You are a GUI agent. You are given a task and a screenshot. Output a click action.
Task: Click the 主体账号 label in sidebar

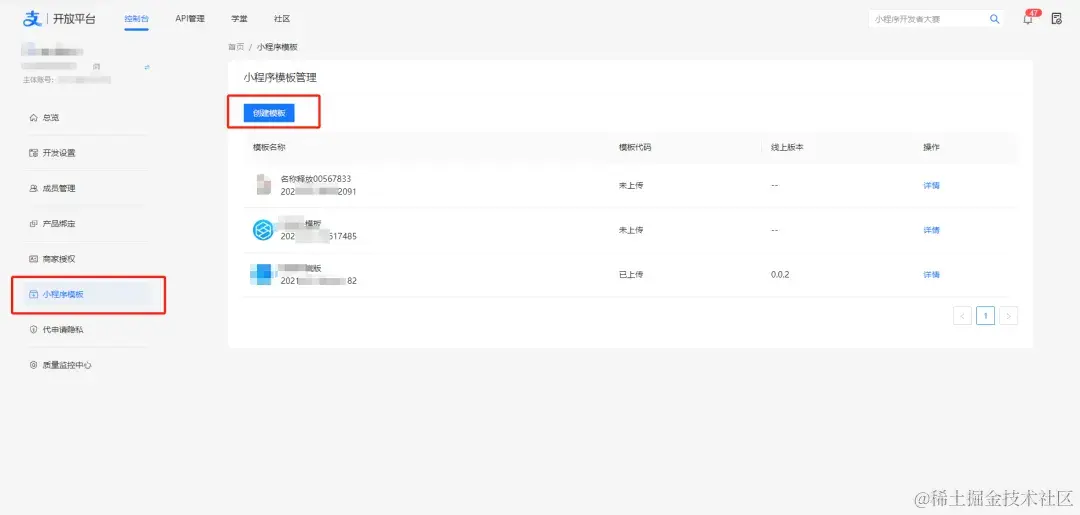39,80
